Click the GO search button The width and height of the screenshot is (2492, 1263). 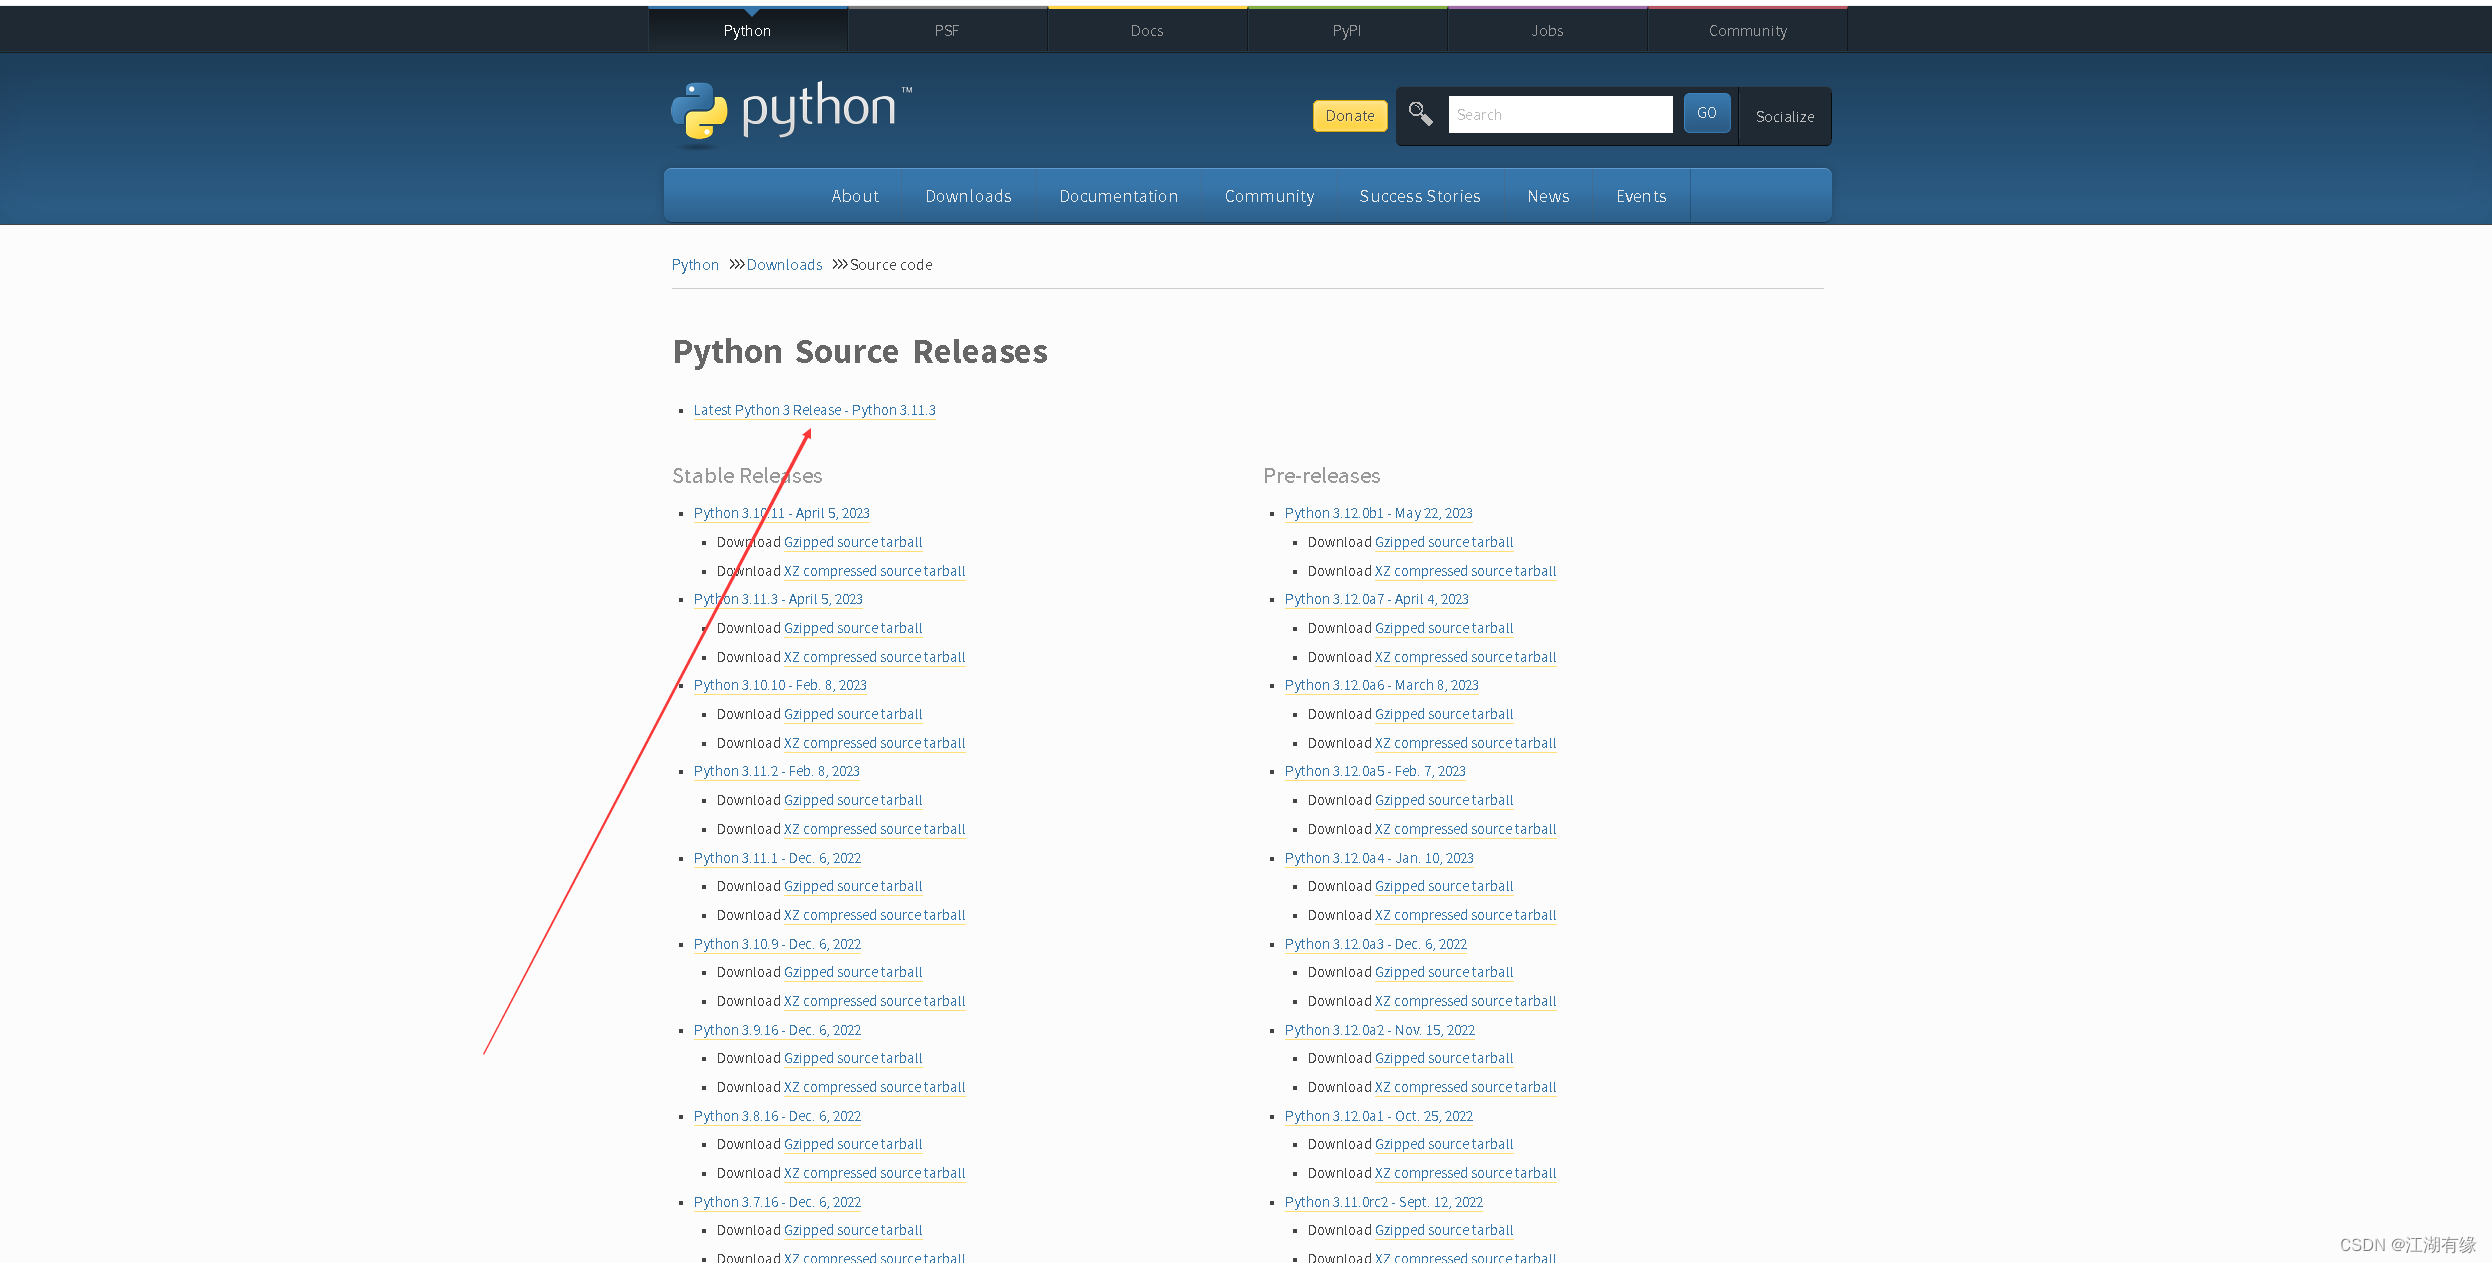(1707, 114)
